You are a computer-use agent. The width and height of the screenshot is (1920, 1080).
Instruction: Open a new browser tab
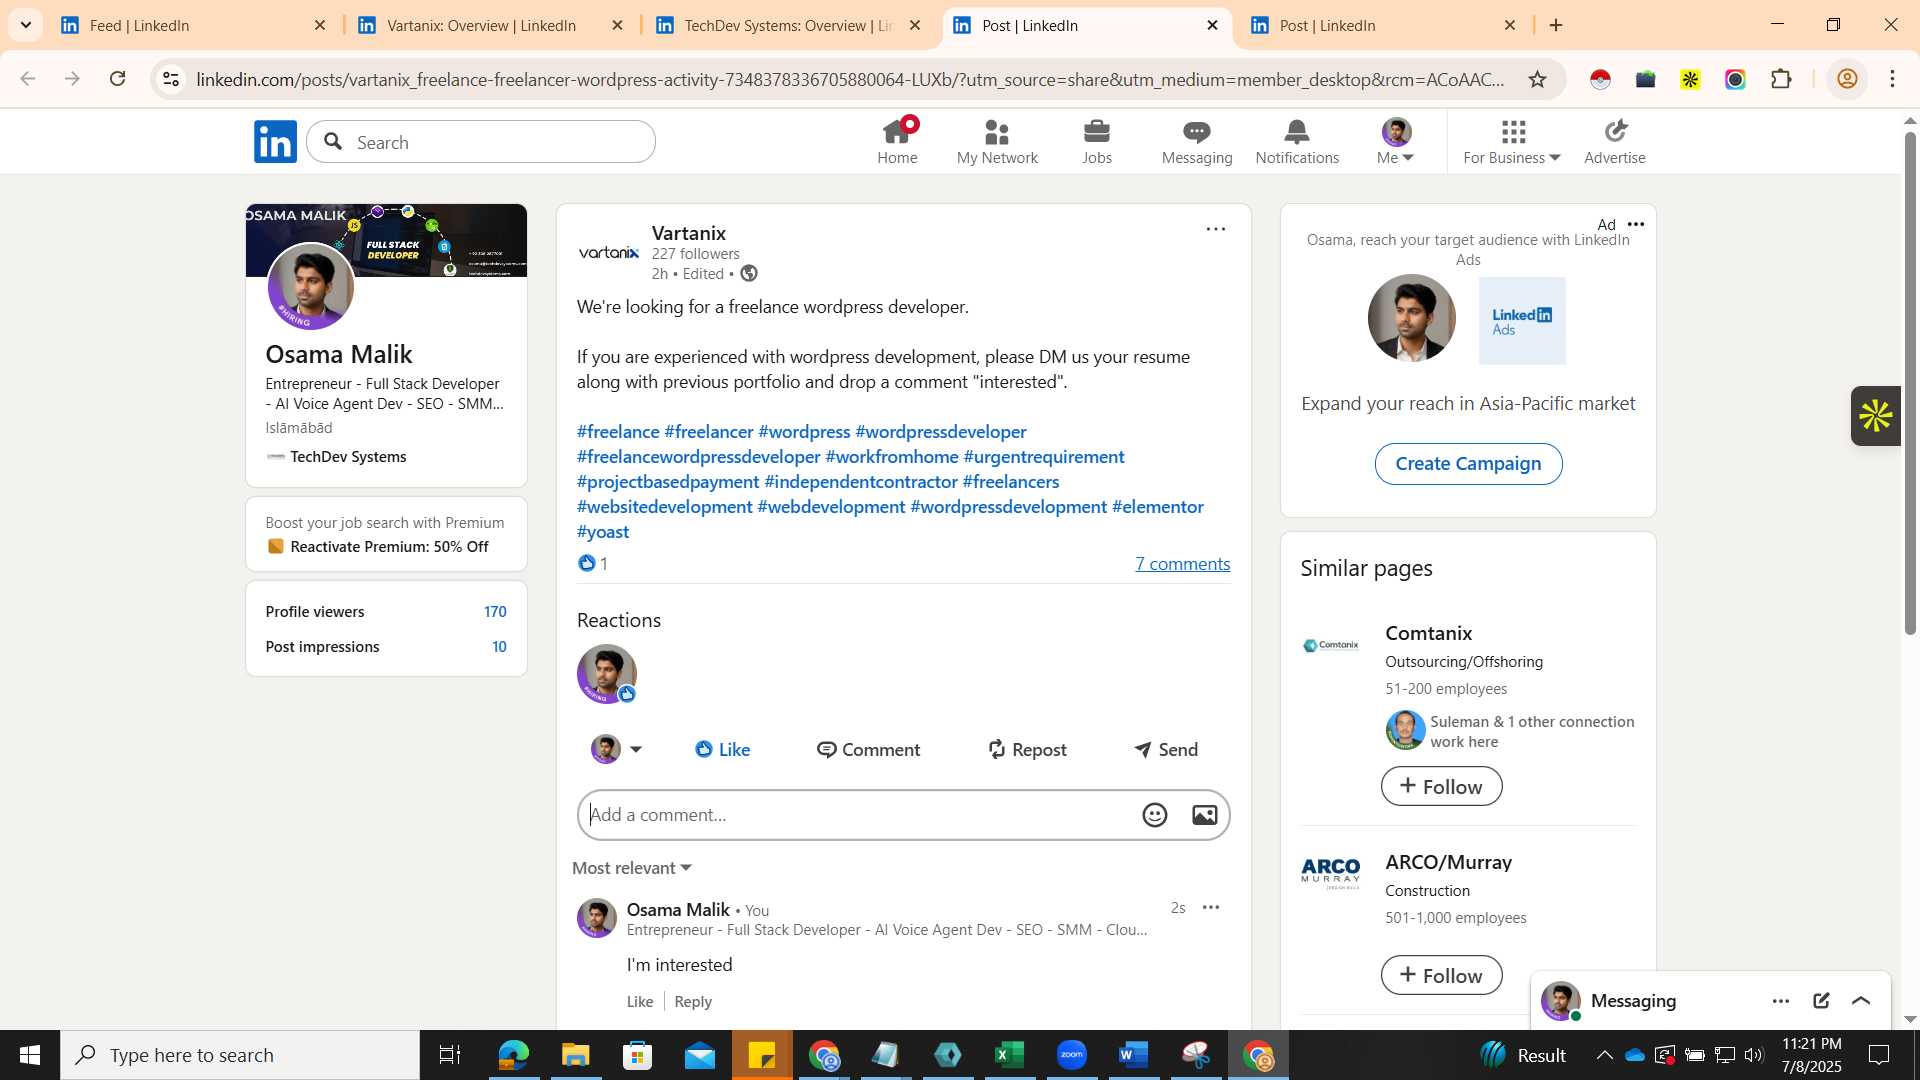coord(1556,25)
